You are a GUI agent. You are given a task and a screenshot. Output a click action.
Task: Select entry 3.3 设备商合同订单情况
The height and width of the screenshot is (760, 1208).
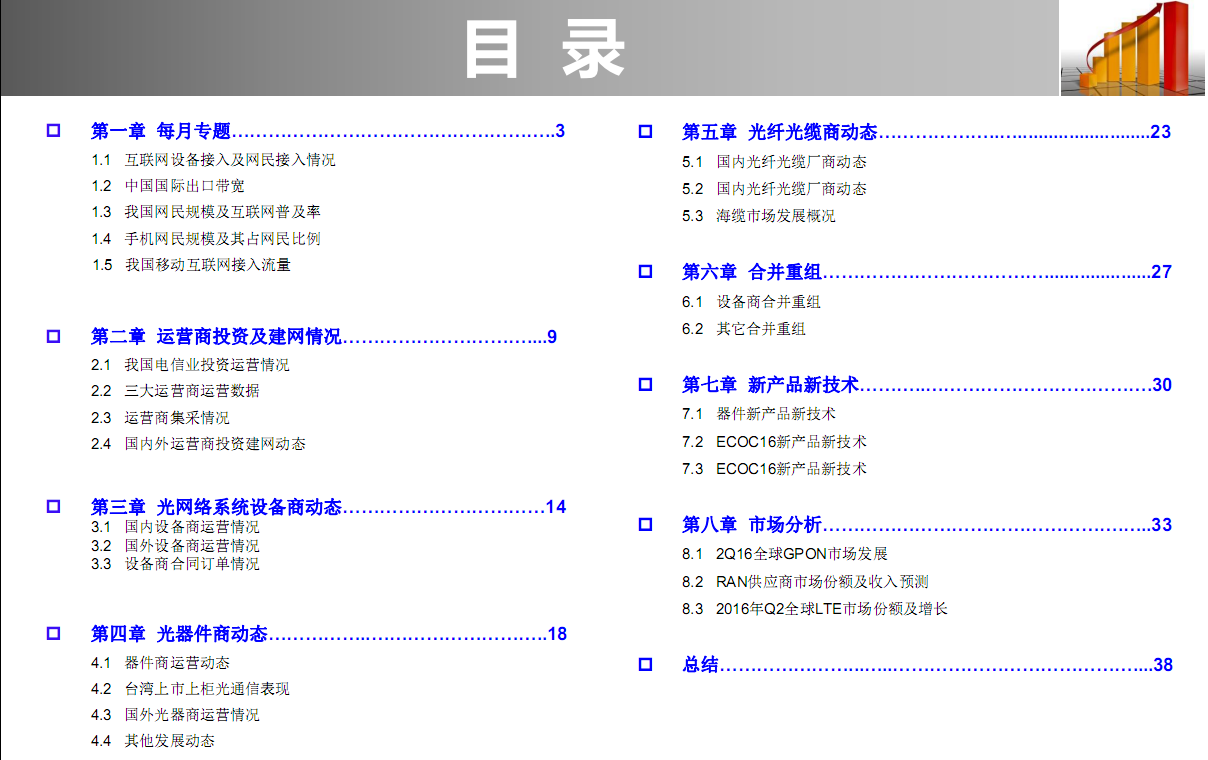(x=191, y=564)
